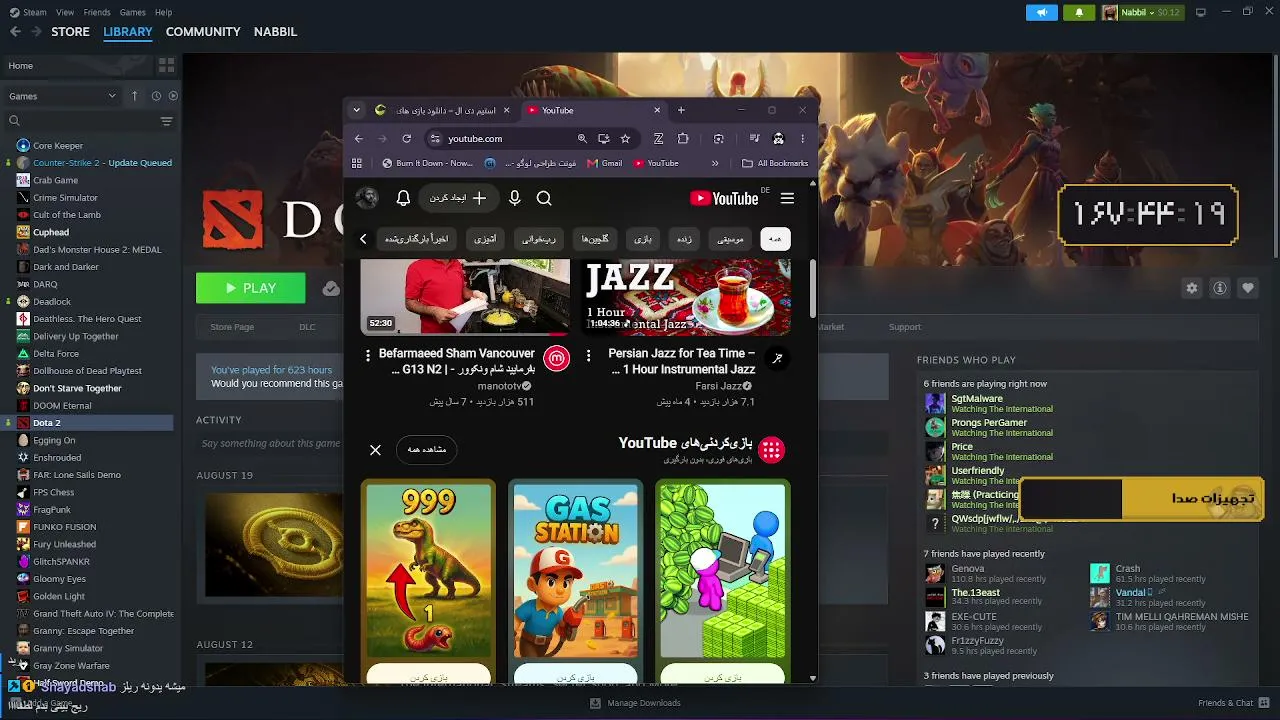The image size is (1280, 720).
Task: Open the YouTube create button
Action: click(x=458, y=198)
